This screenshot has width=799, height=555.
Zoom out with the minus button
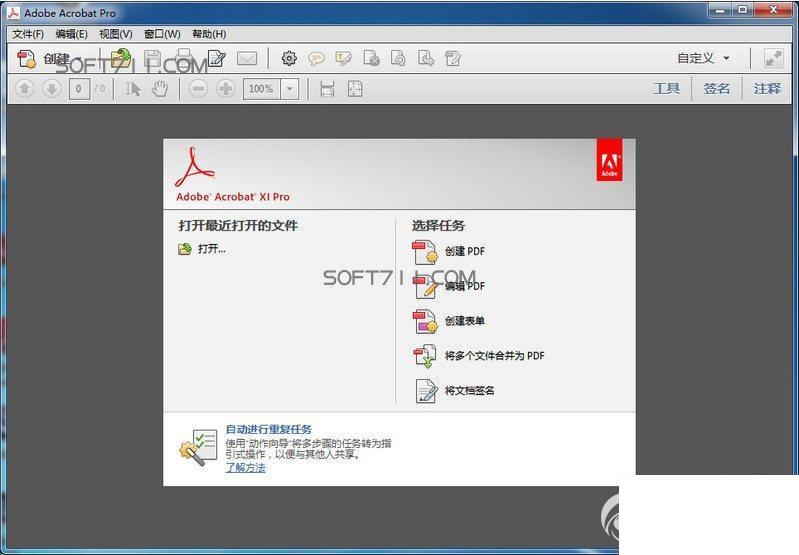coord(198,89)
